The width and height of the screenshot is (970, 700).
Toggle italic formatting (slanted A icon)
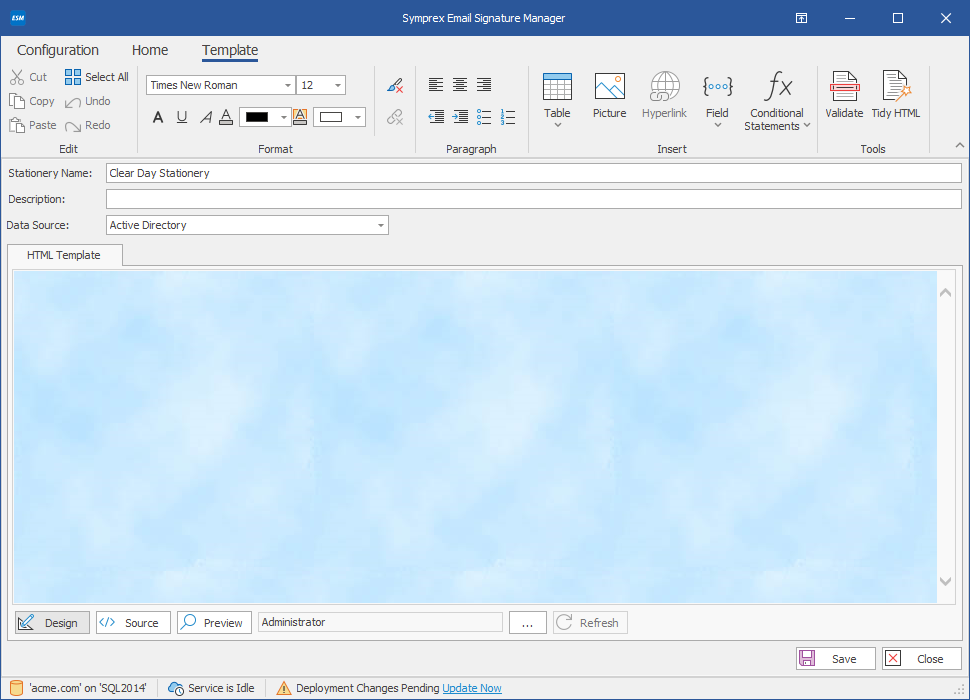[205, 117]
